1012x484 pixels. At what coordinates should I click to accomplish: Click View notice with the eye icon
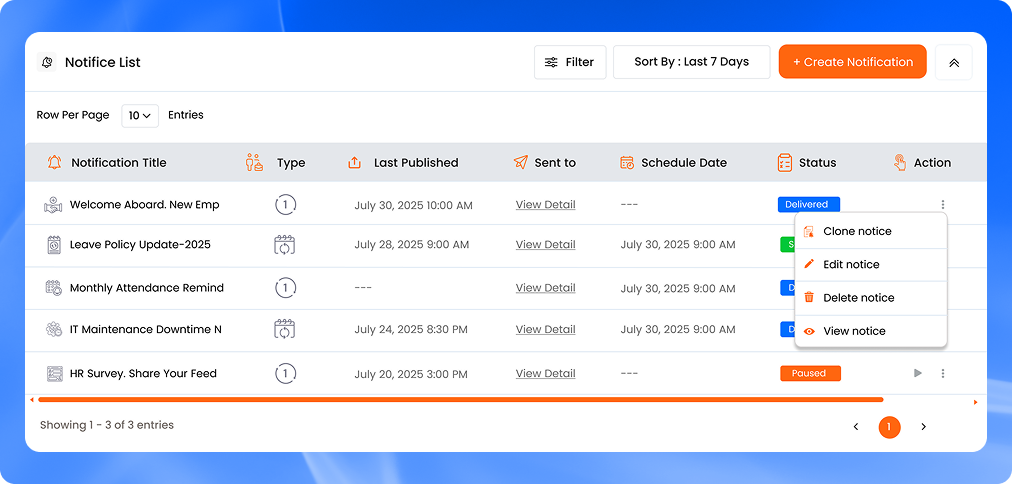854,331
